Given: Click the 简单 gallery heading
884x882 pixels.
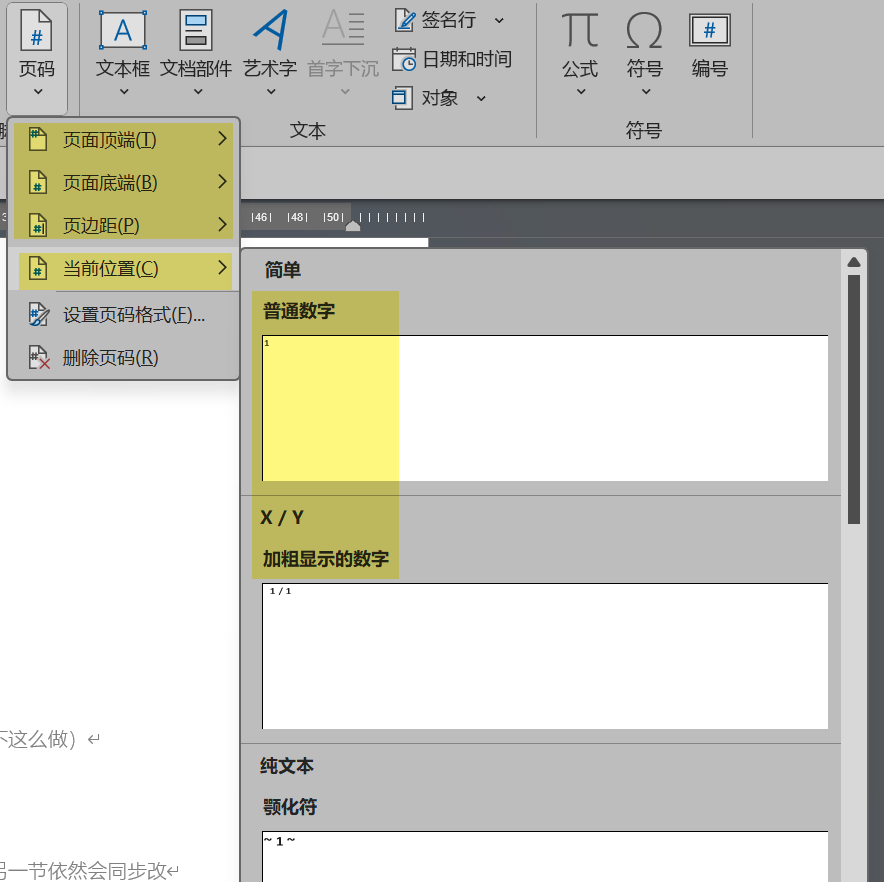Looking at the screenshot, I should tap(283, 270).
